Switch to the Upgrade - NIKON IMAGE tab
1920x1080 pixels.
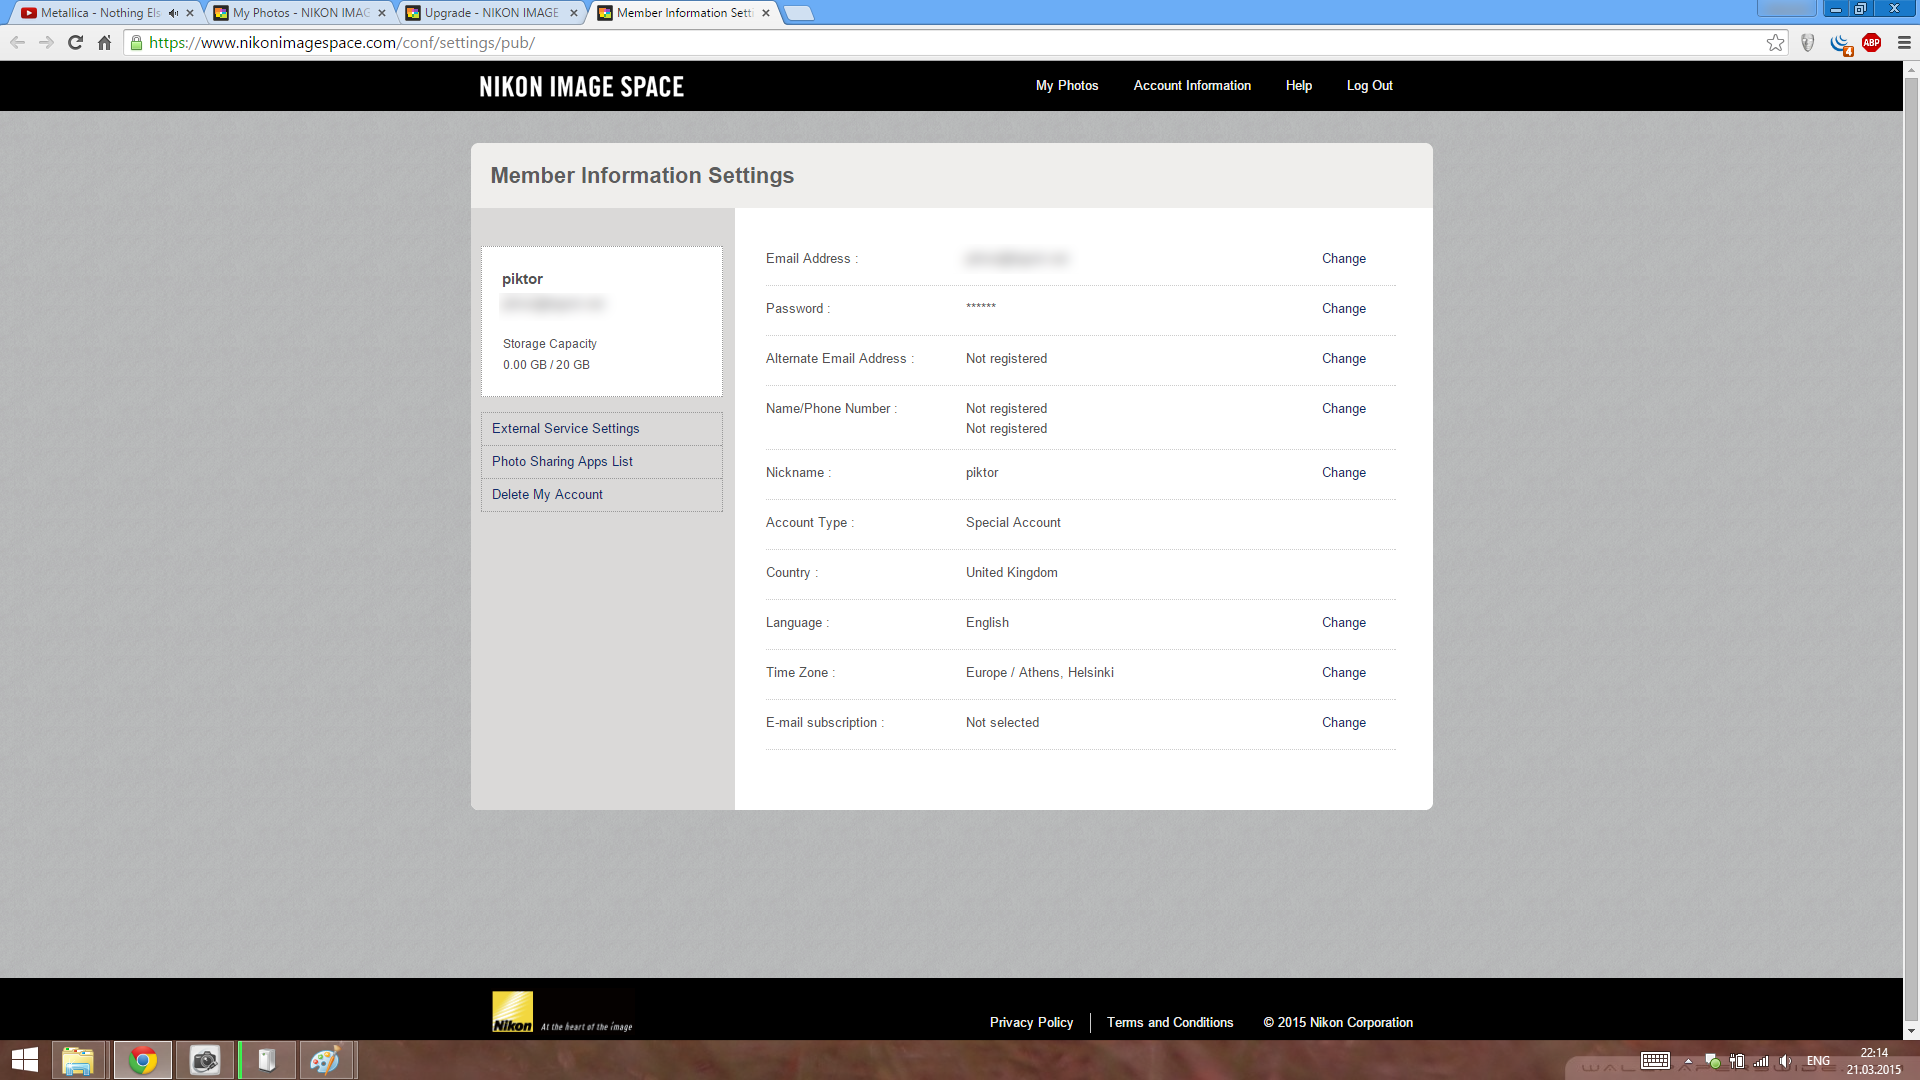coord(492,13)
